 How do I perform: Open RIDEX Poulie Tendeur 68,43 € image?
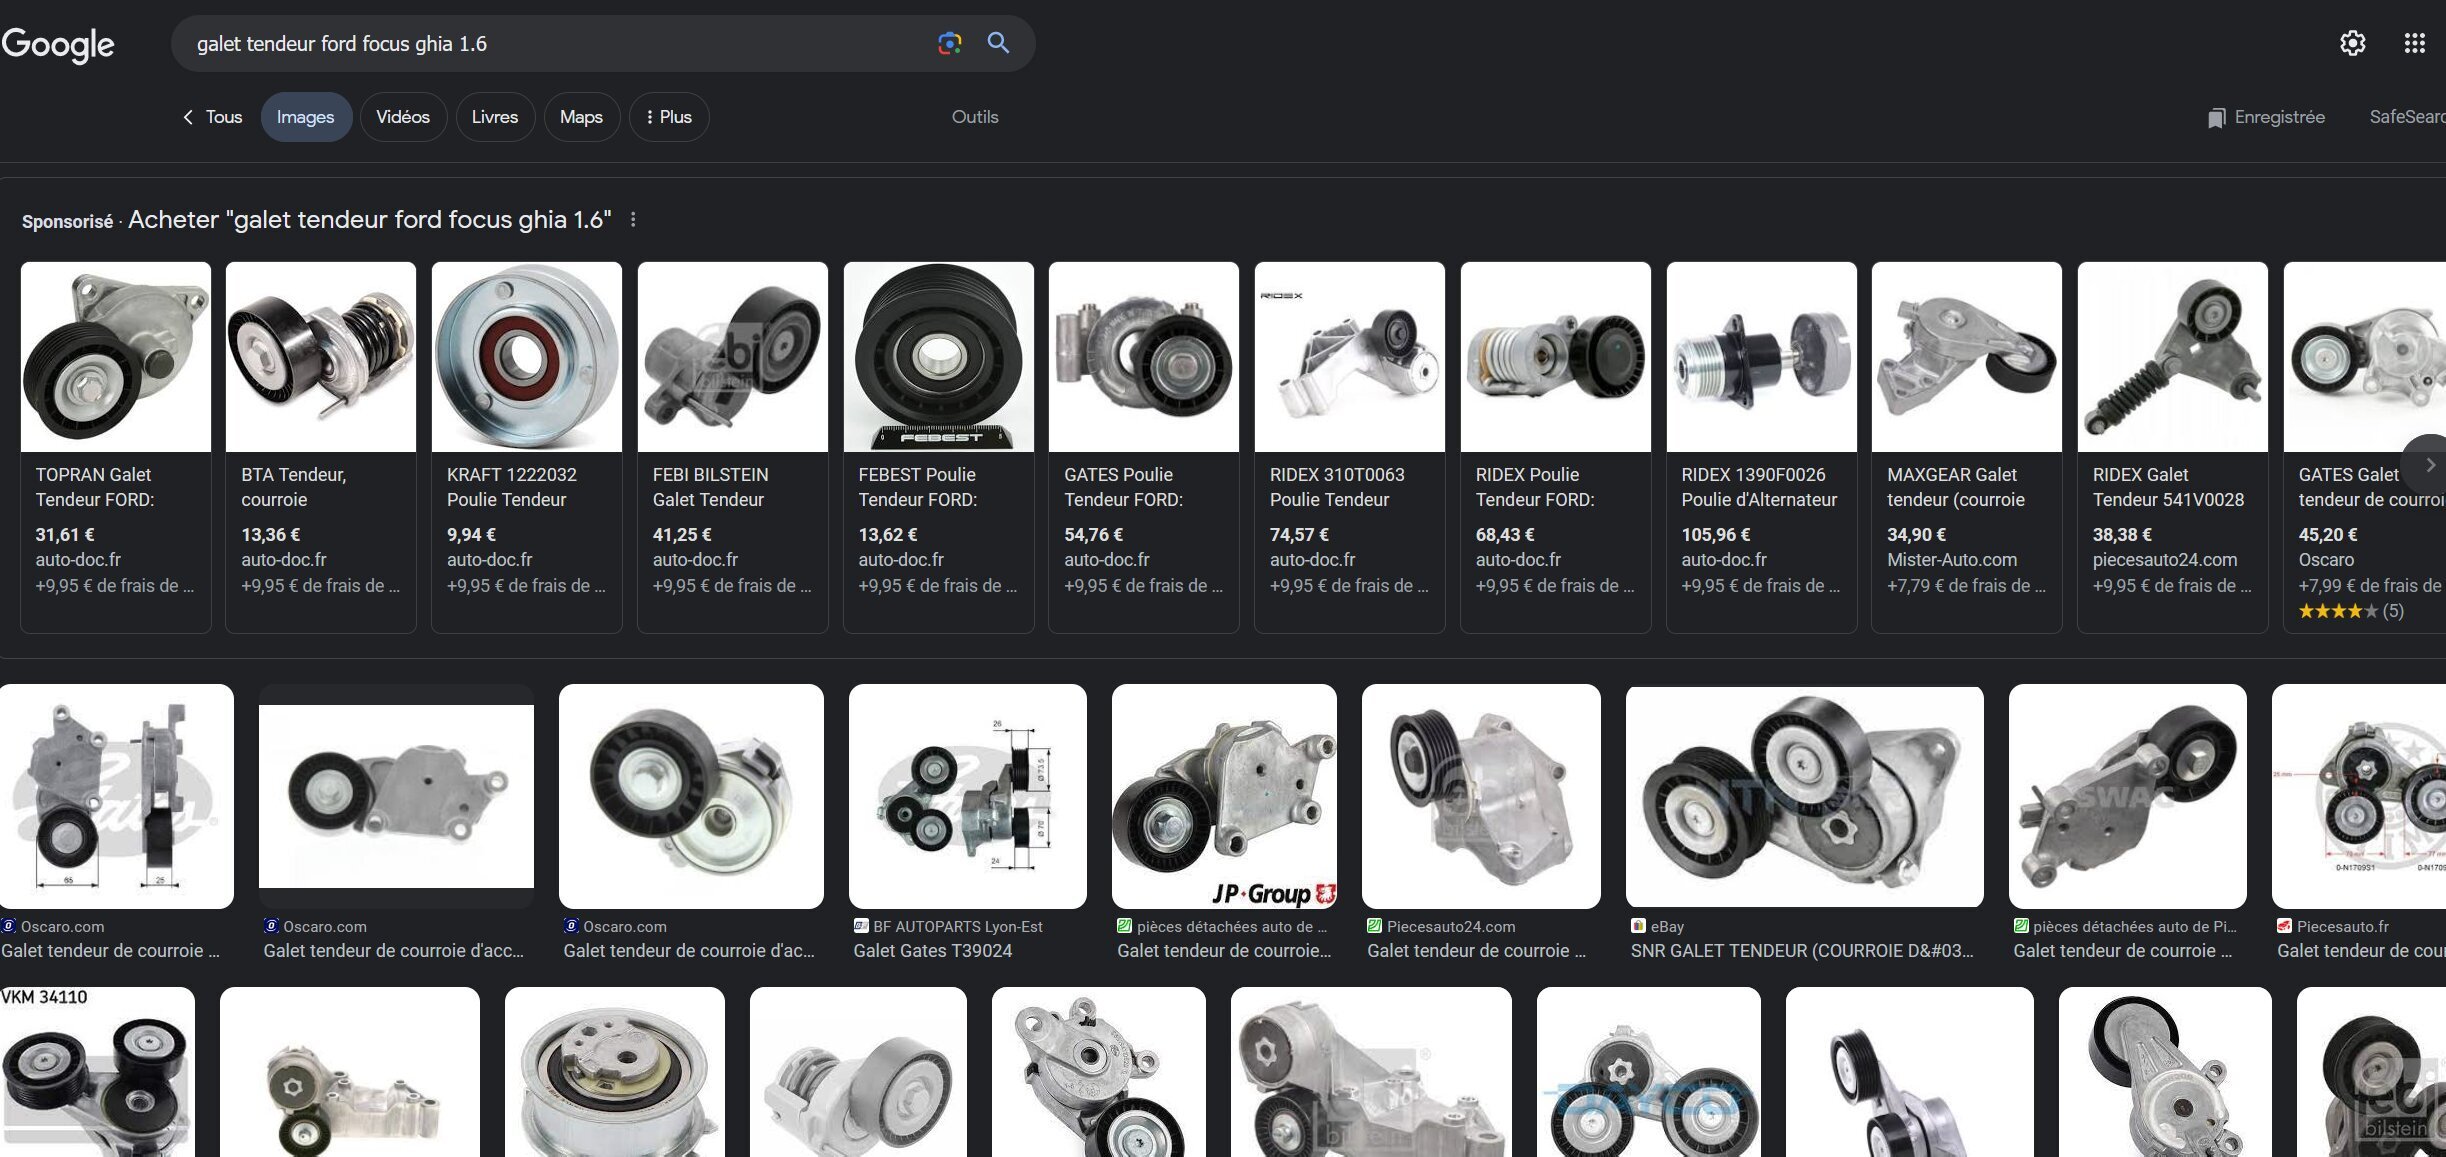point(1556,357)
